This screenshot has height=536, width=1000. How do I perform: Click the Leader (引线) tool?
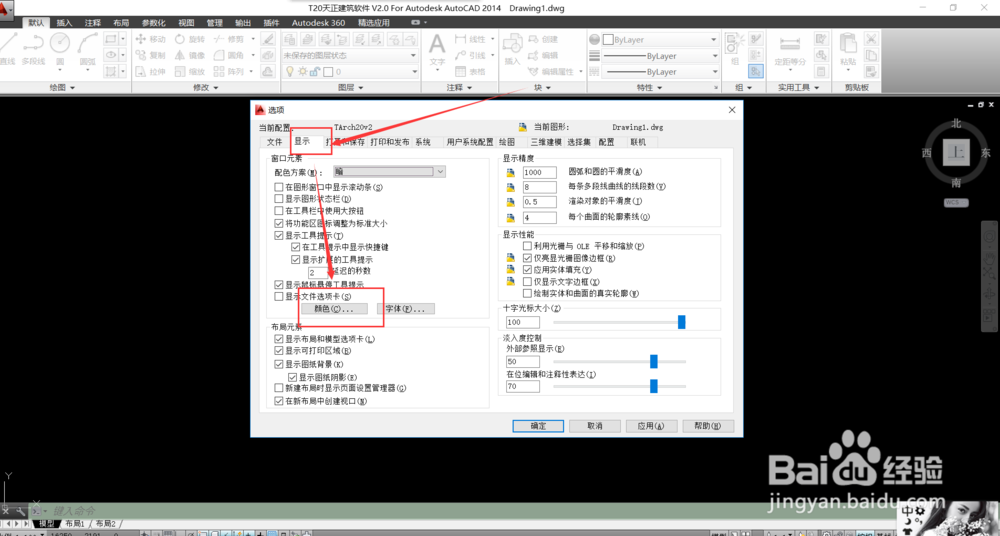(471, 56)
